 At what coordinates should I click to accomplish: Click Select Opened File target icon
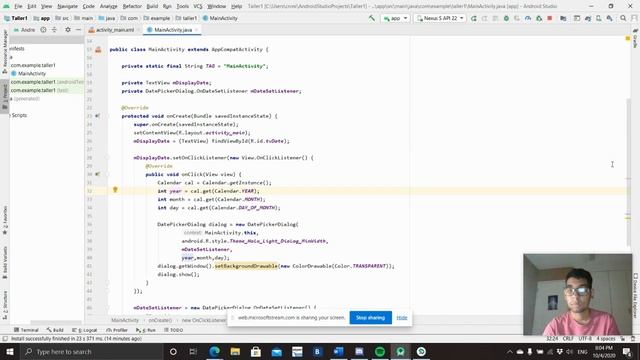[x=43, y=30]
